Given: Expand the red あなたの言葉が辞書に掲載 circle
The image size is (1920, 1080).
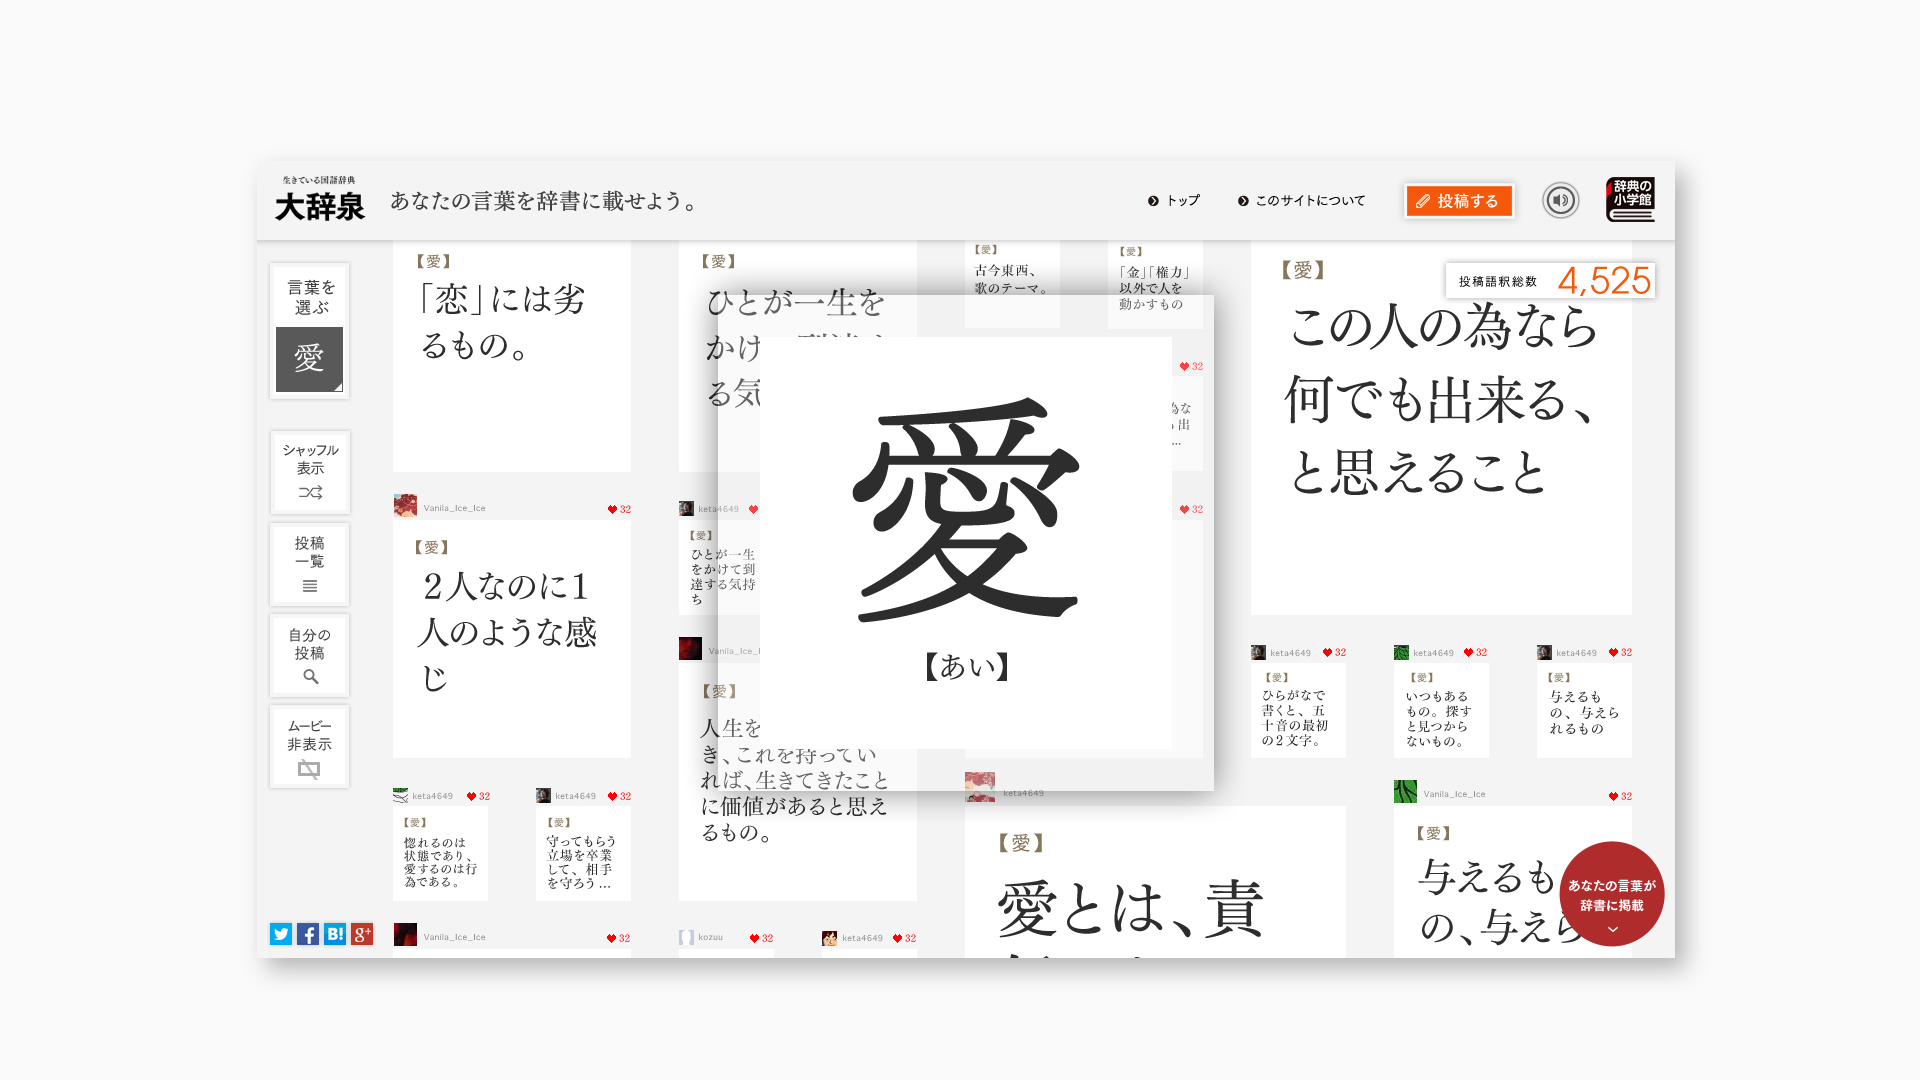Looking at the screenshot, I should (1612, 895).
